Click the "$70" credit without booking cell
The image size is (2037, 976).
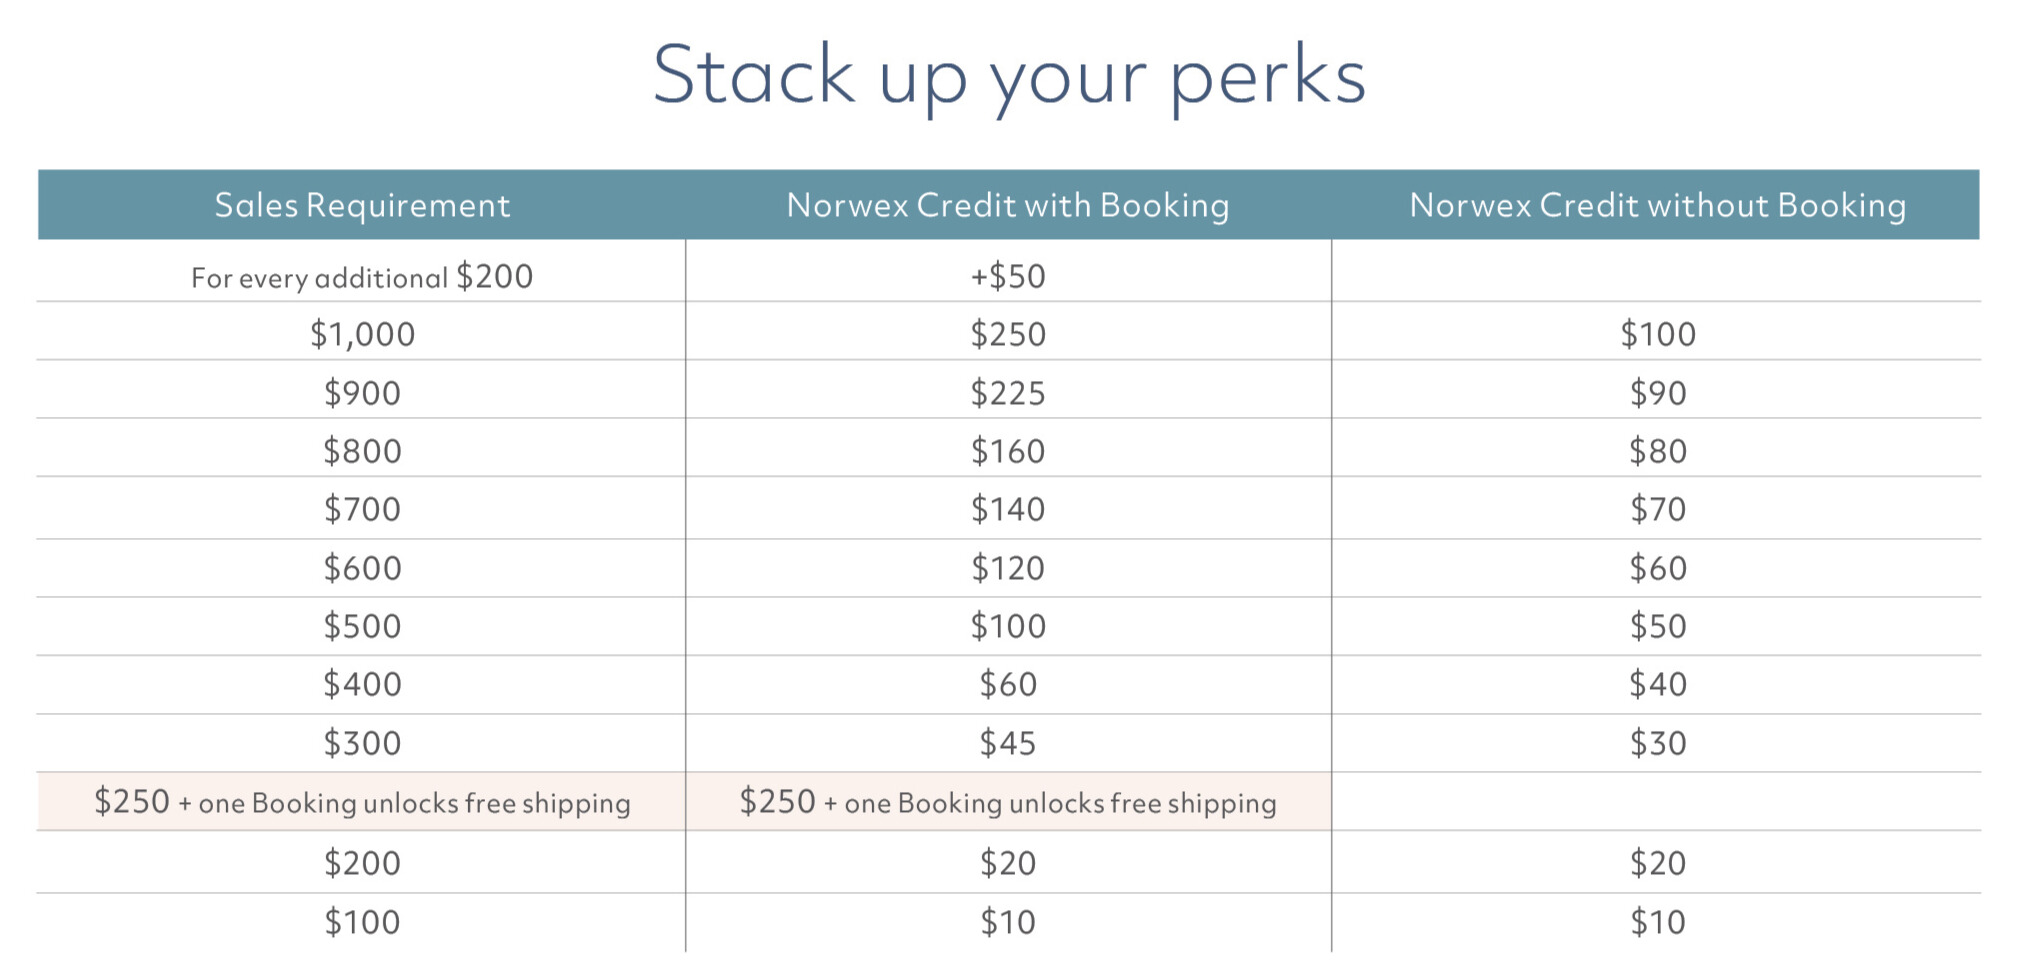(x=1658, y=509)
